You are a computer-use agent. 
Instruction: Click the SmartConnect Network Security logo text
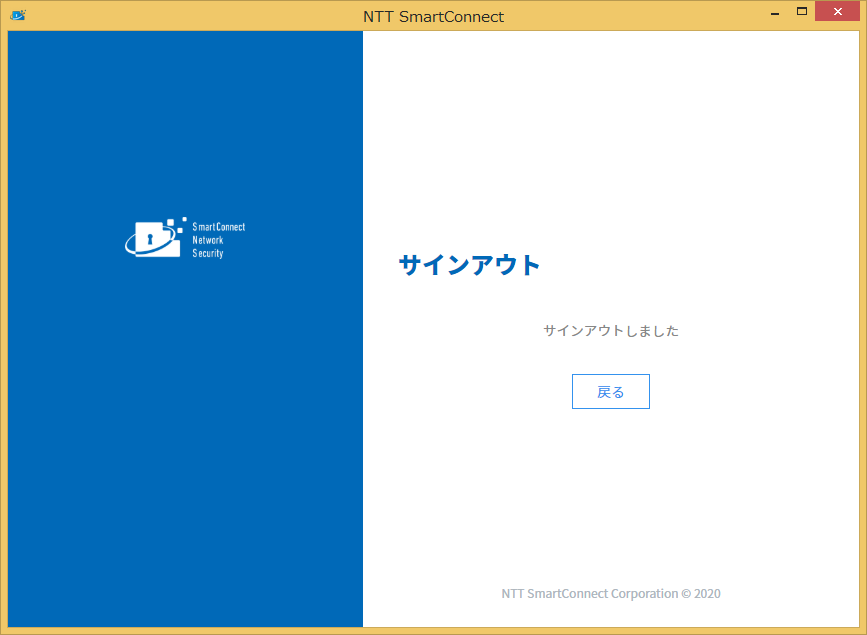218,240
